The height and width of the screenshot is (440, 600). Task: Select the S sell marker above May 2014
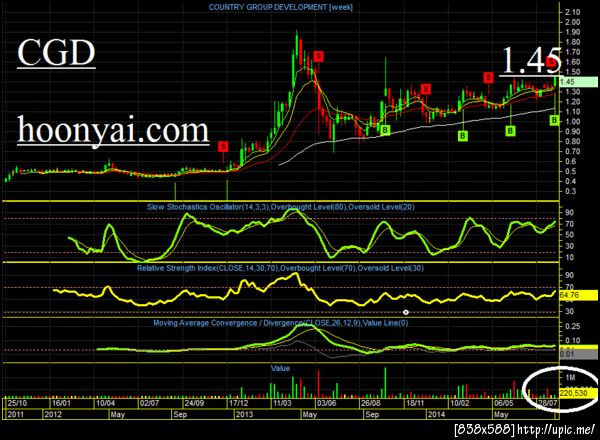(x=488, y=77)
